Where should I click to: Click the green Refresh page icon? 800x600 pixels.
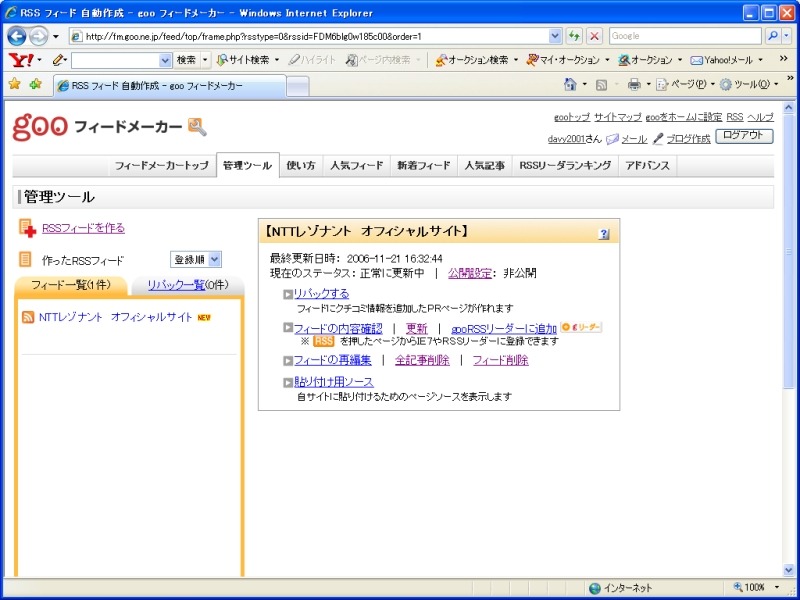coord(574,36)
